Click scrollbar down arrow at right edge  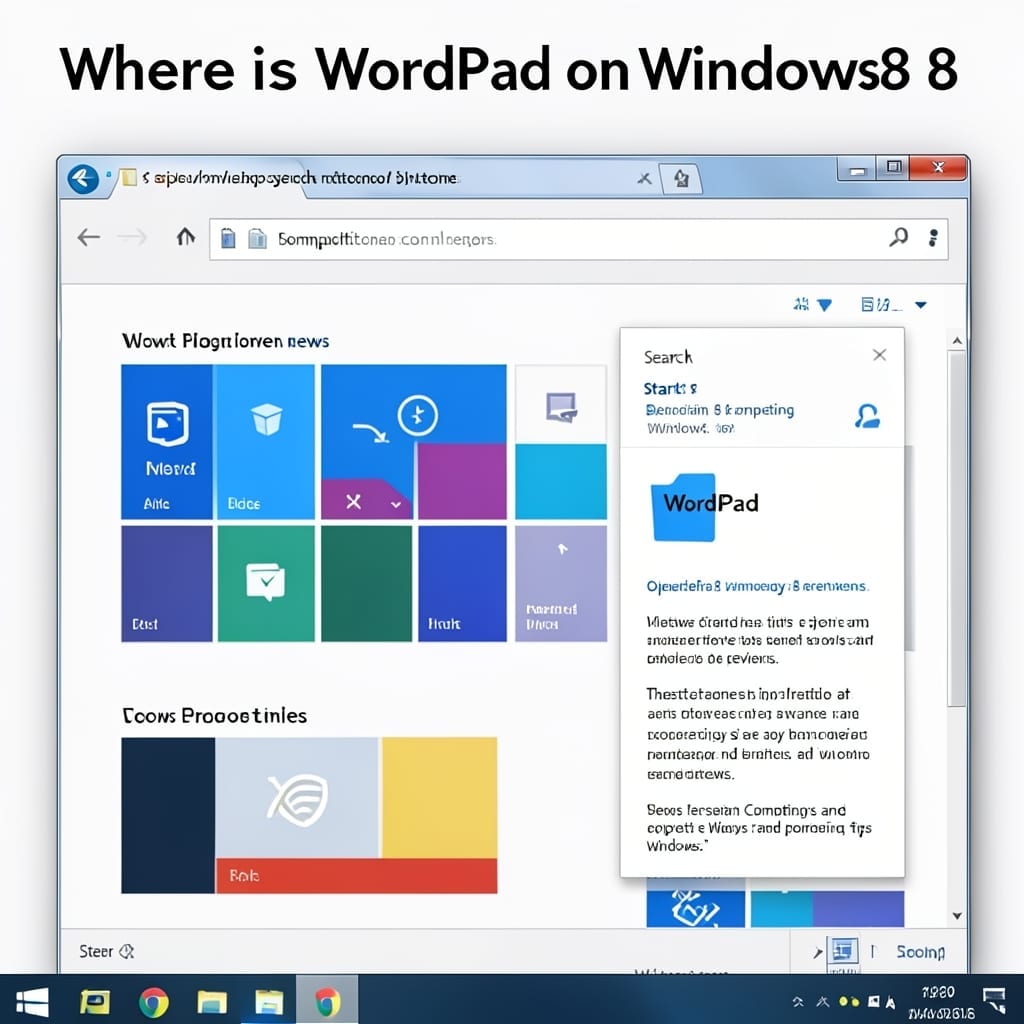[957, 916]
